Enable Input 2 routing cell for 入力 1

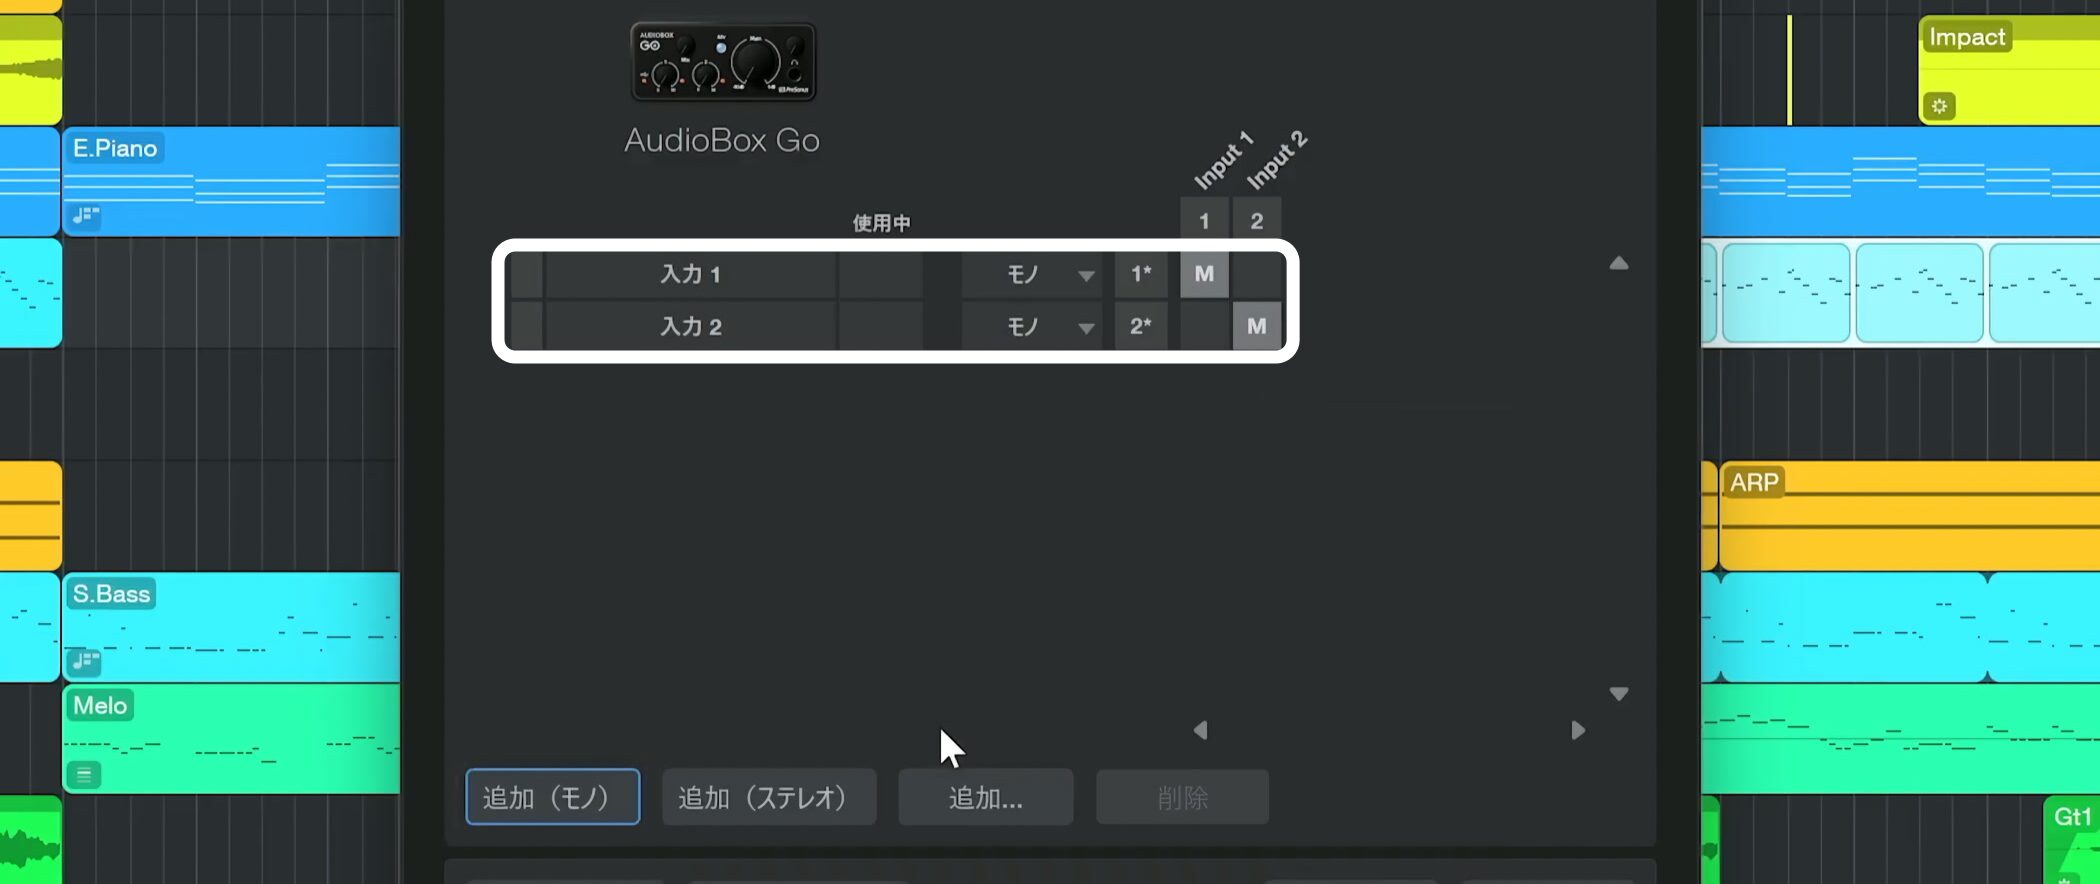(x=1257, y=274)
